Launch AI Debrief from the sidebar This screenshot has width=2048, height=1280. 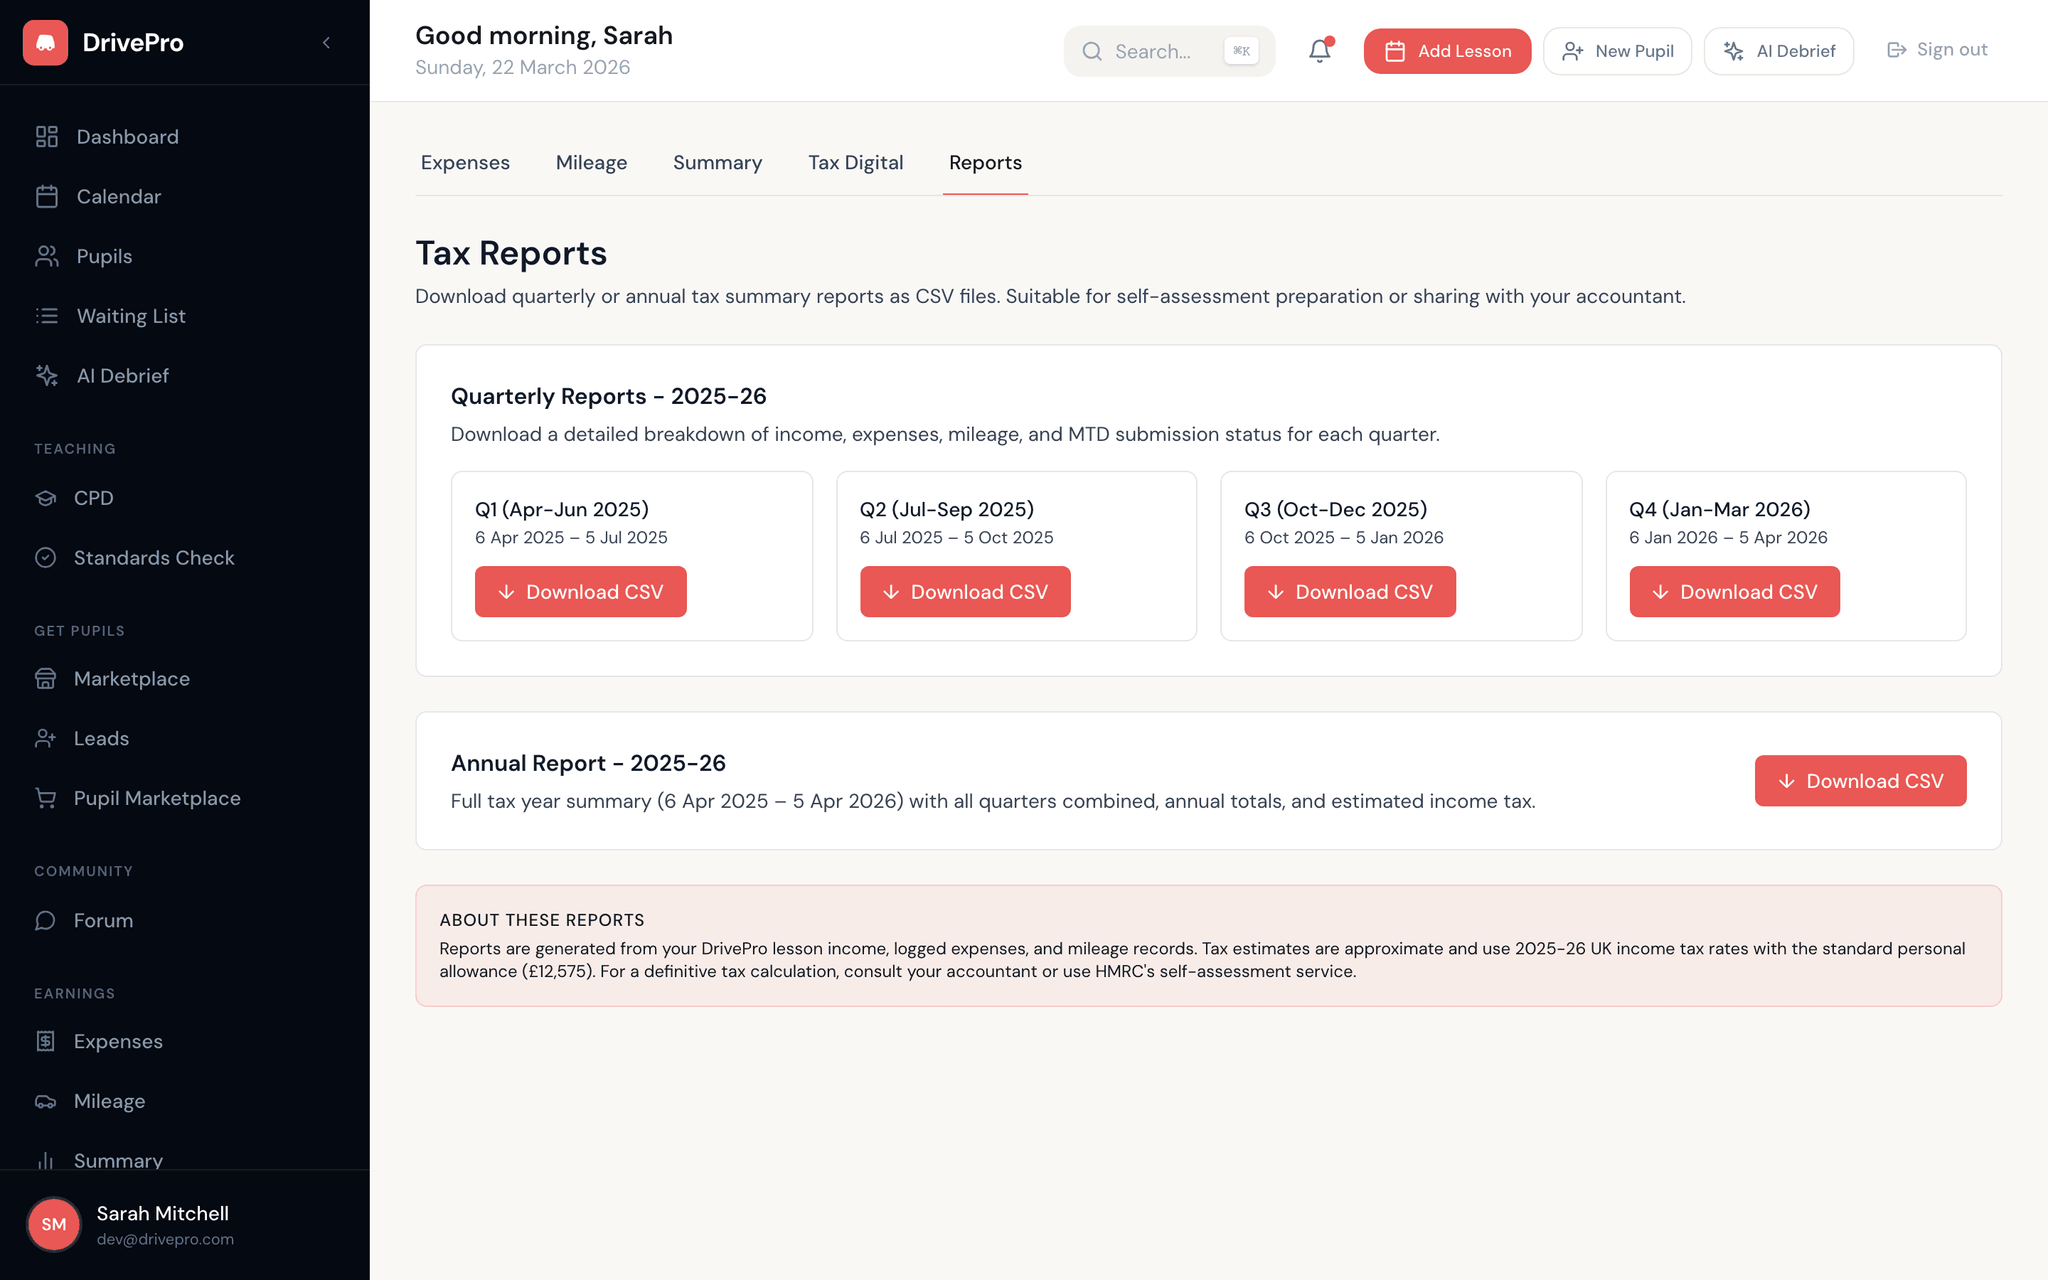(122, 375)
